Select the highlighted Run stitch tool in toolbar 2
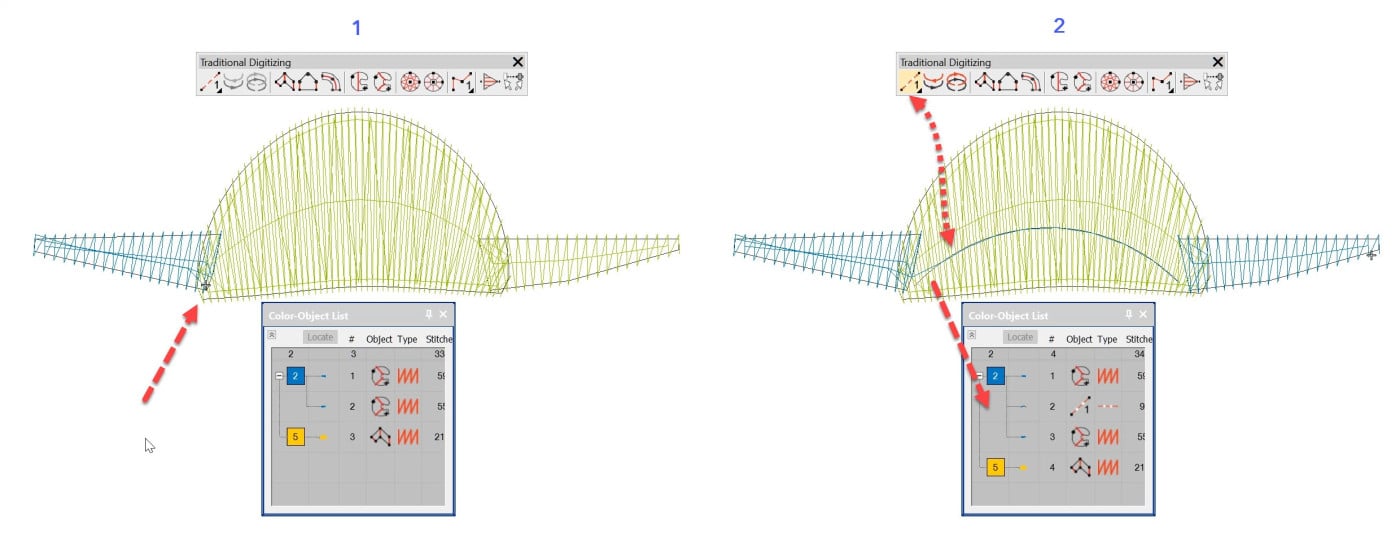 910,83
